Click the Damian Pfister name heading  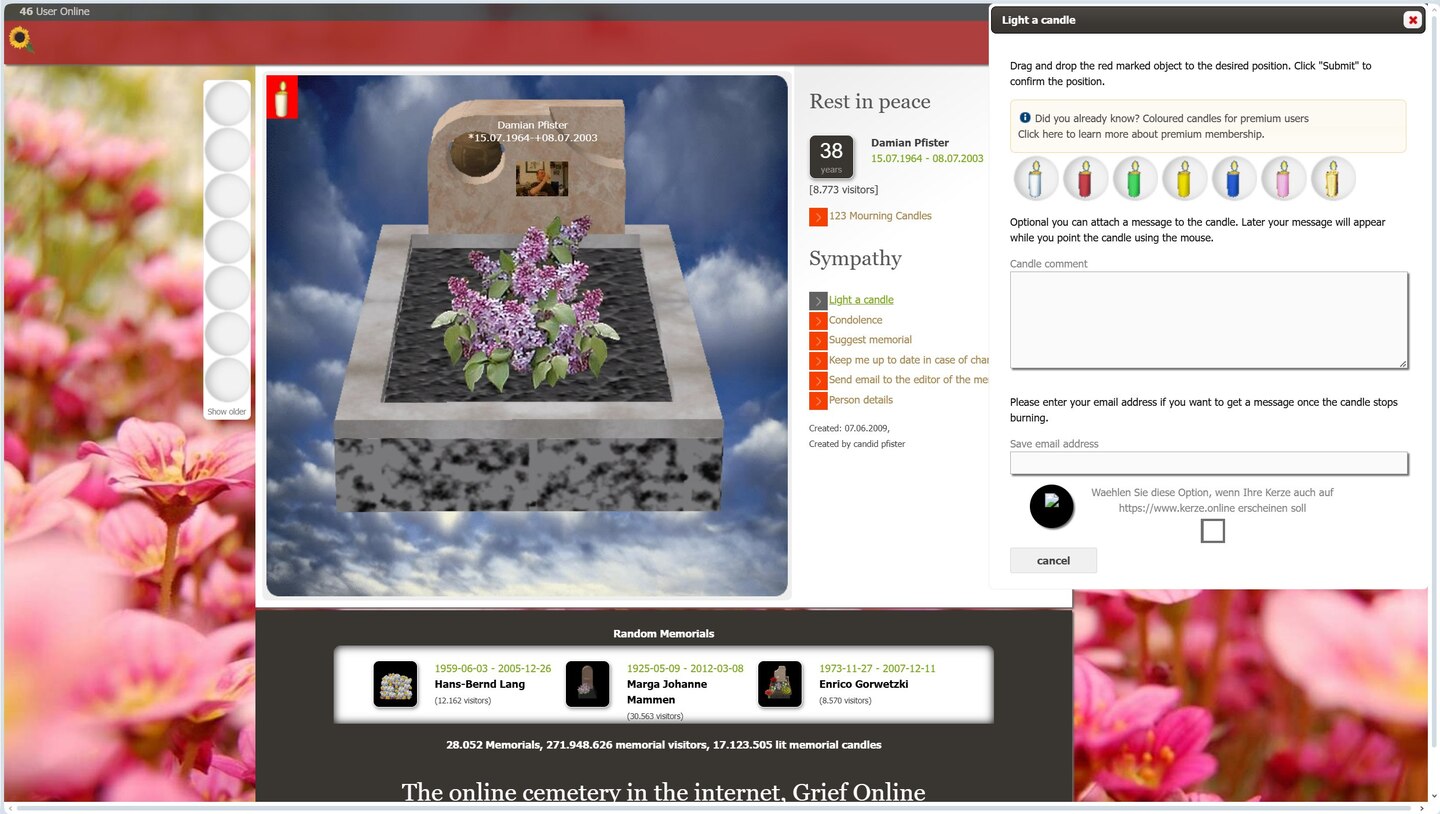click(x=910, y=143)
